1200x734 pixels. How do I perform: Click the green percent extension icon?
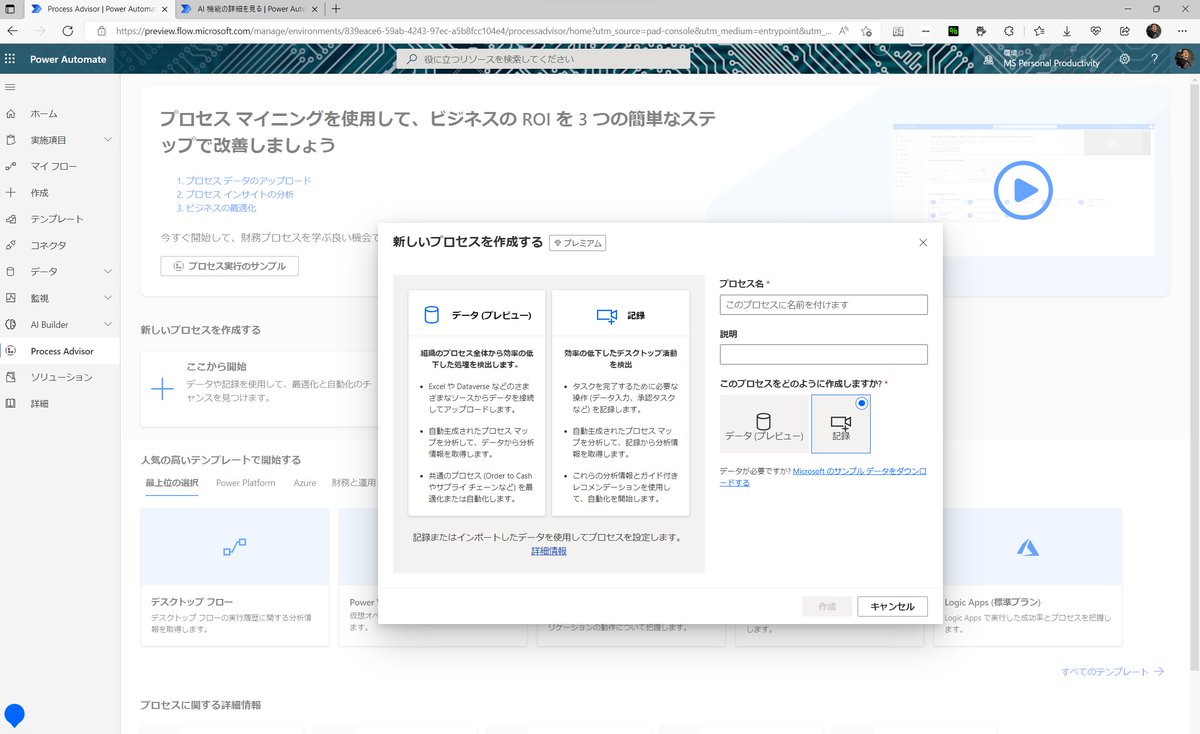(954, 31)
